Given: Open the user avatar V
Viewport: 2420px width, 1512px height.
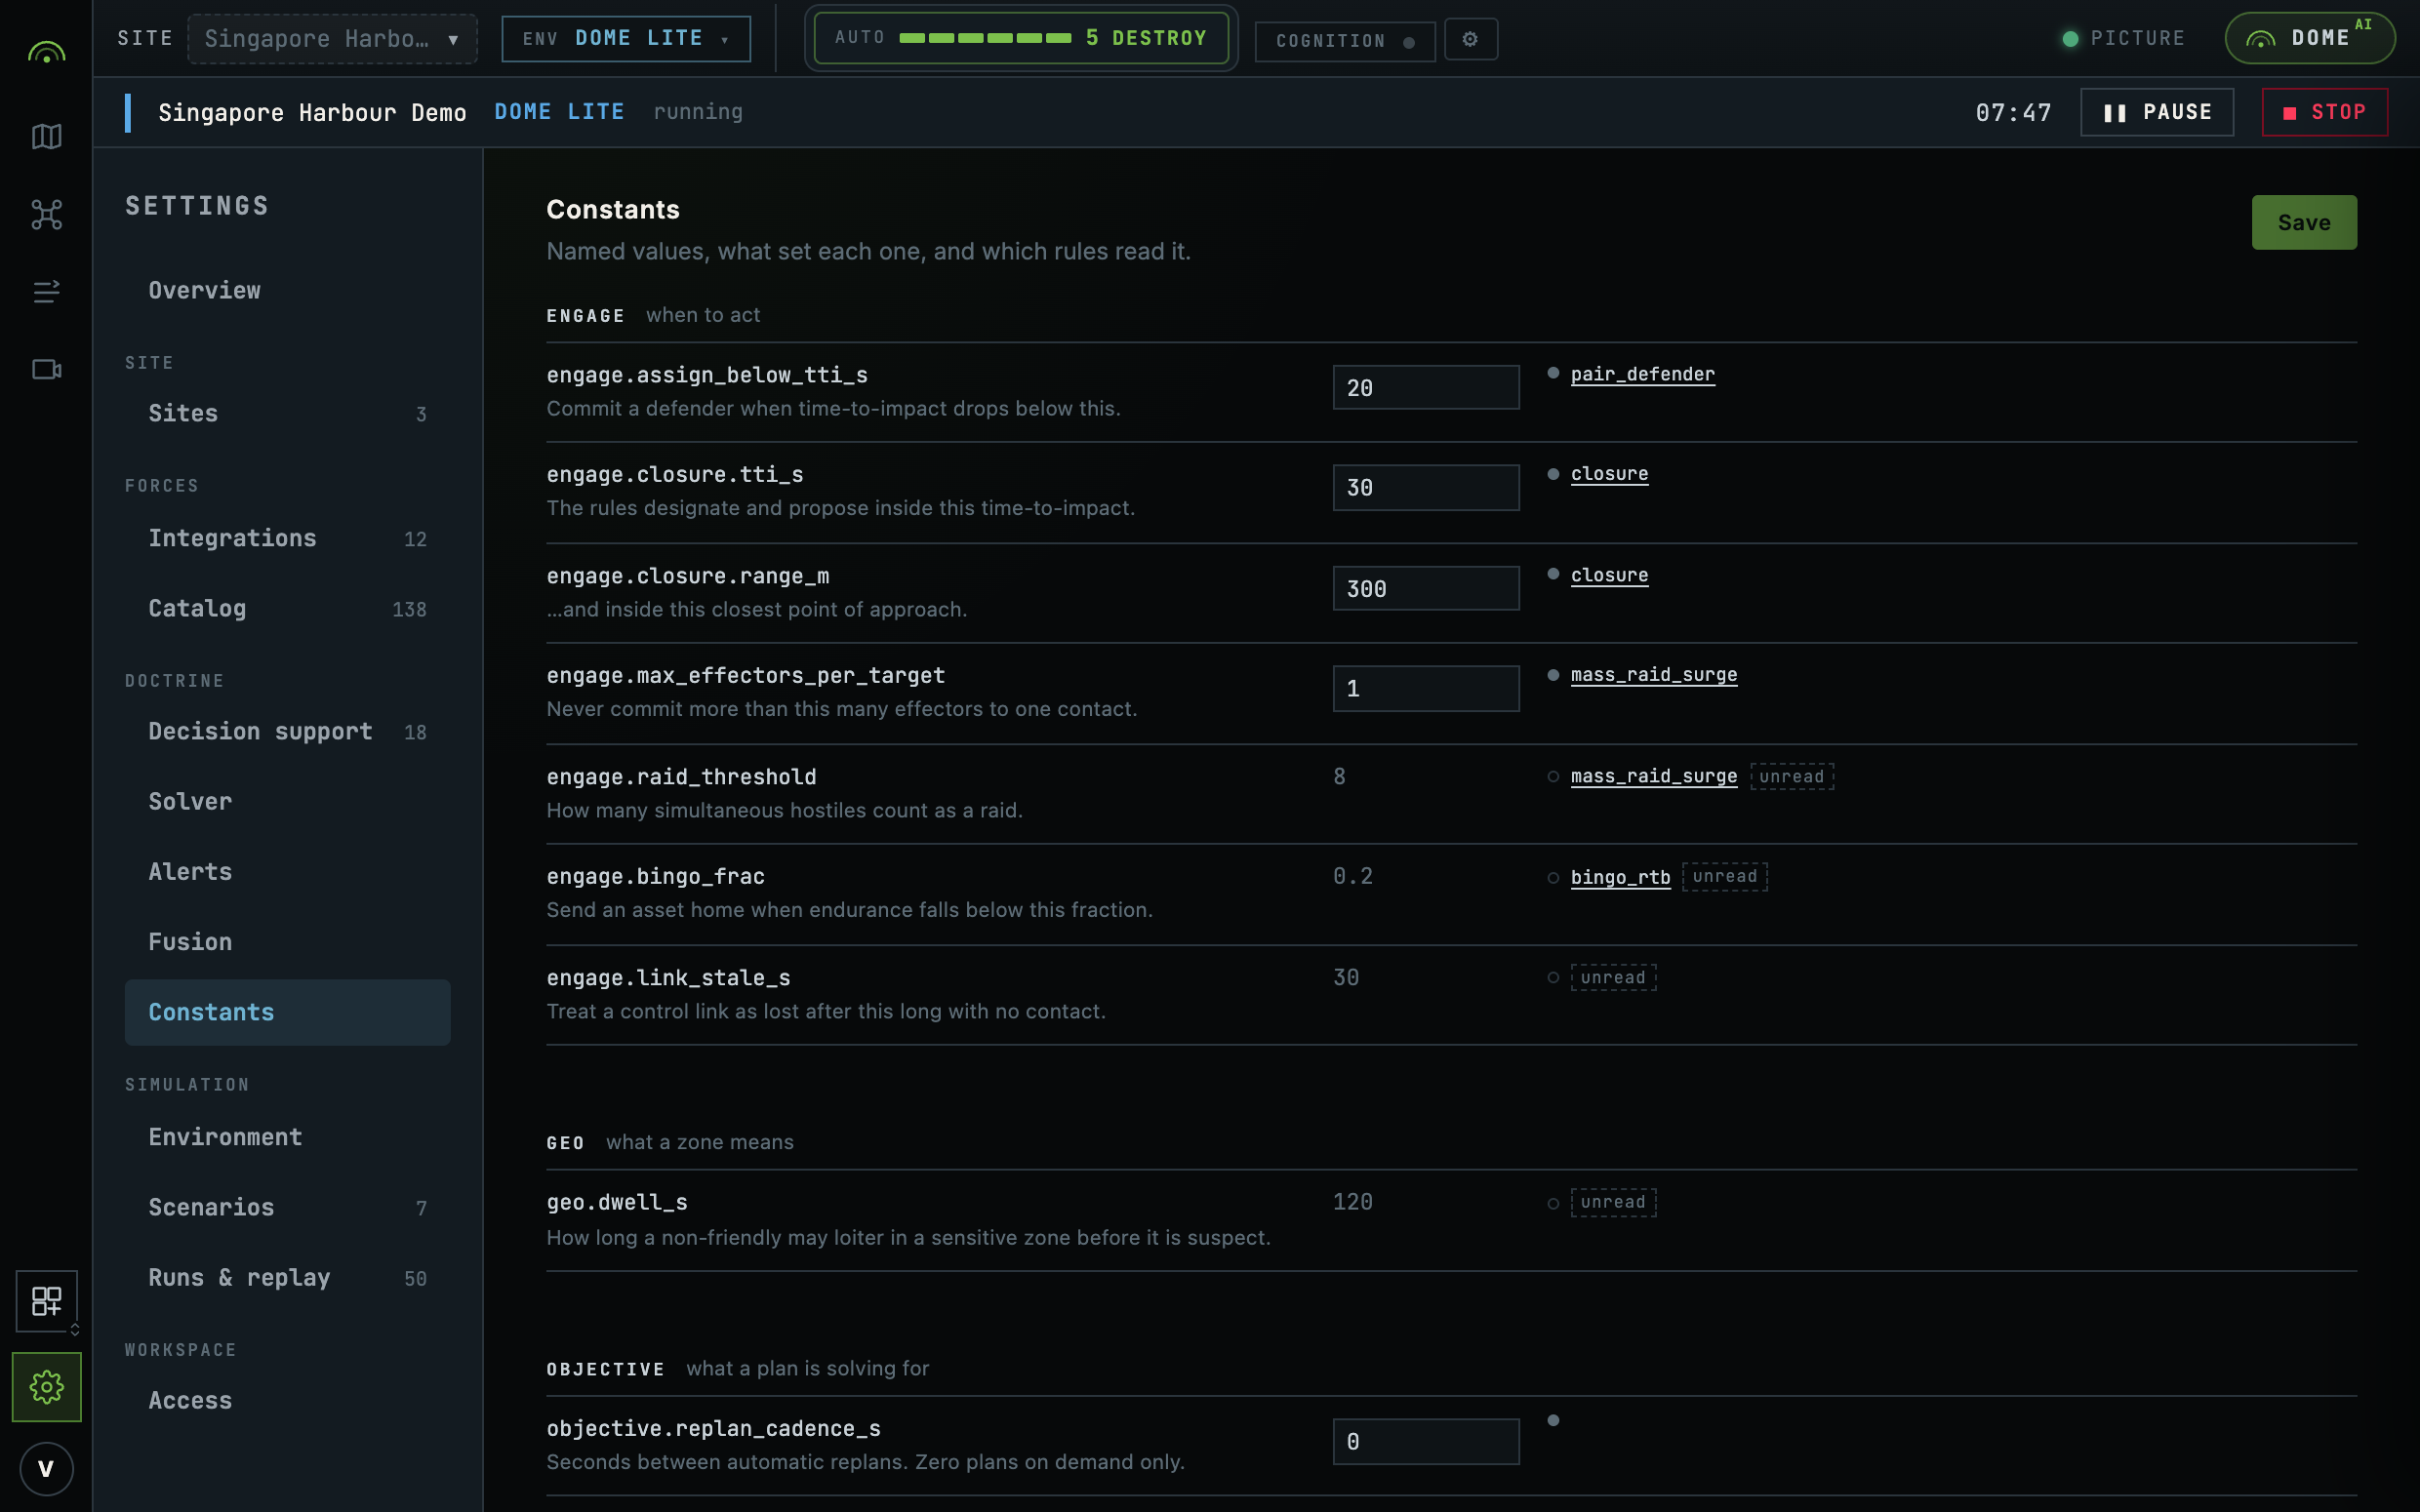Looking at the screenshot, I should (x=46, y=1469).
